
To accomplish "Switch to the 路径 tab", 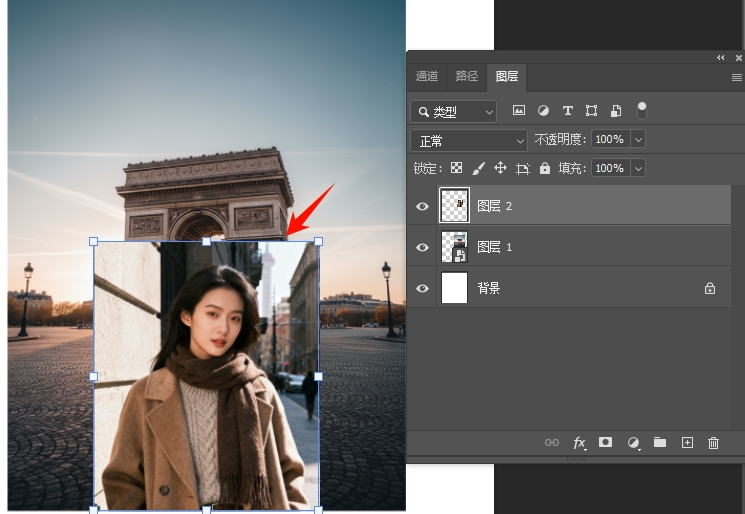I will pyautogui.click(x=467, y=76).
